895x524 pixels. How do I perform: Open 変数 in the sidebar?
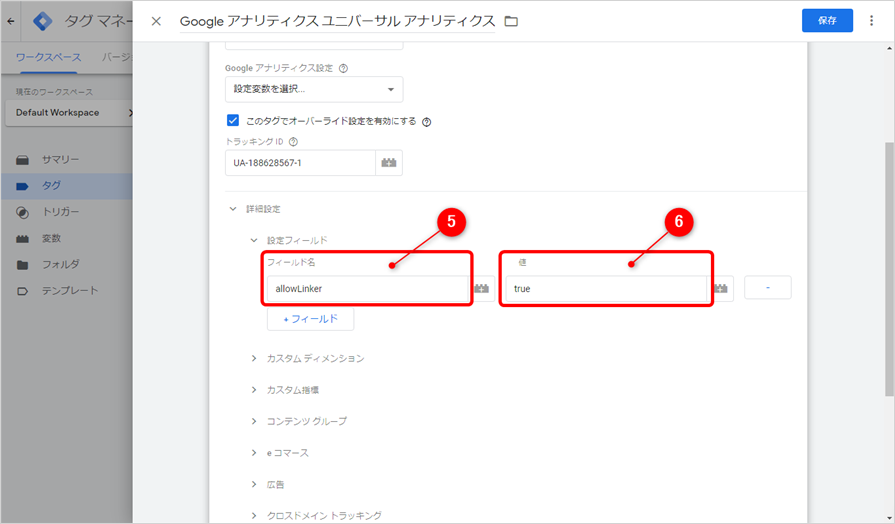(66, 239)
